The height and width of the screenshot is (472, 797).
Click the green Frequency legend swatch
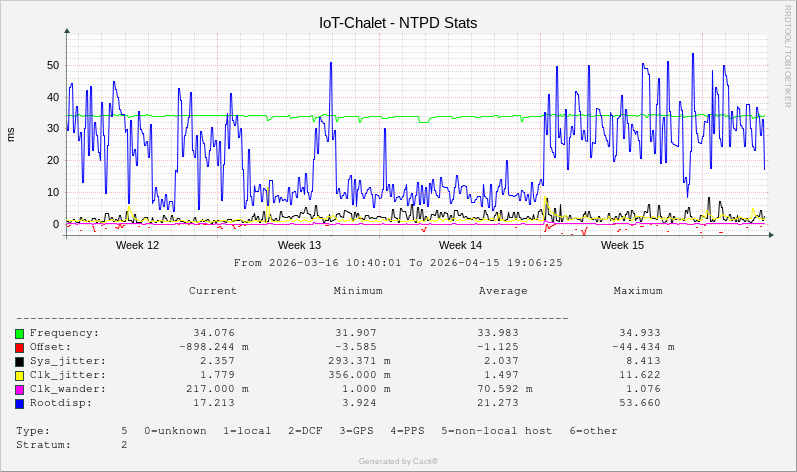point(19,333)
